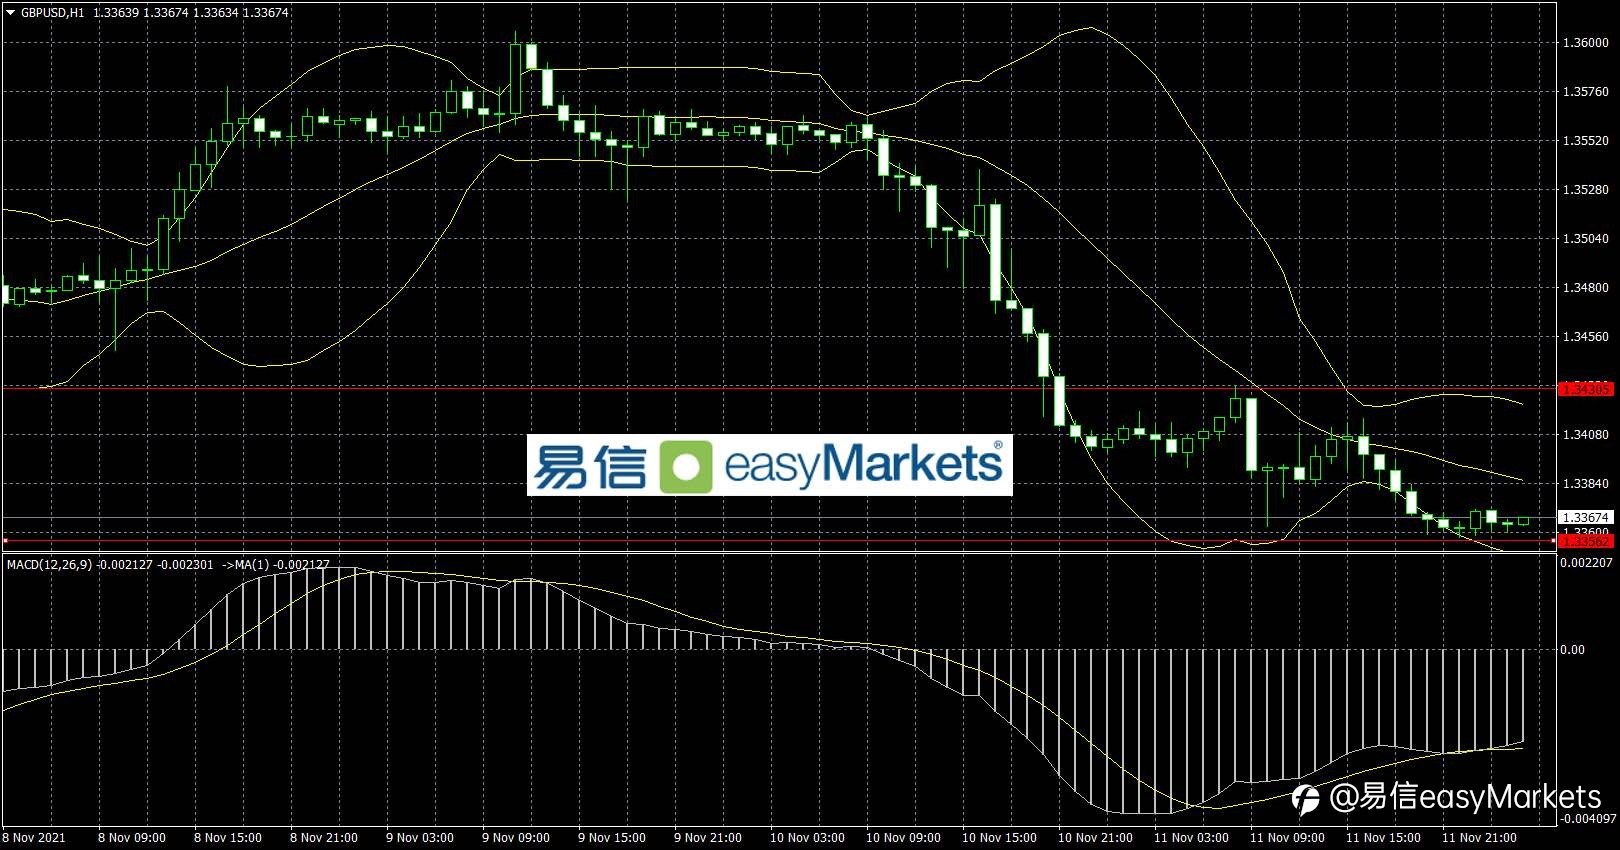Screen dimensions: 1620x850
Task: Click the 9 Nov 21:00 time label
Action: 708,838
